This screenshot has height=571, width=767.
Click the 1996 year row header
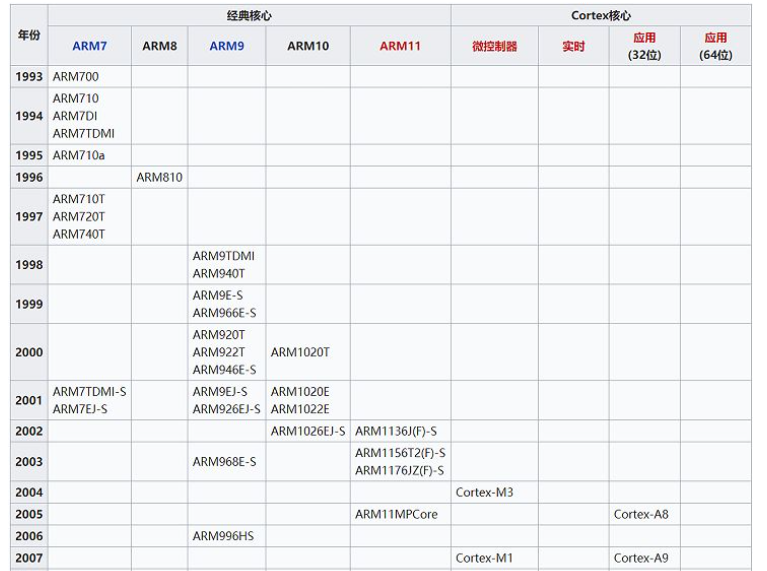[29, 177]
